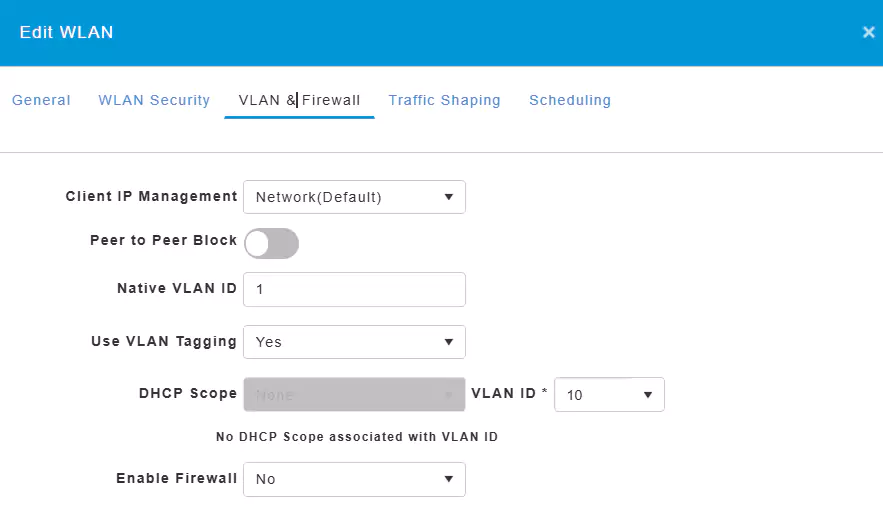Open the Traffic Shaping tab
This screenshot has height=532, width=883.
click(444, 100)
